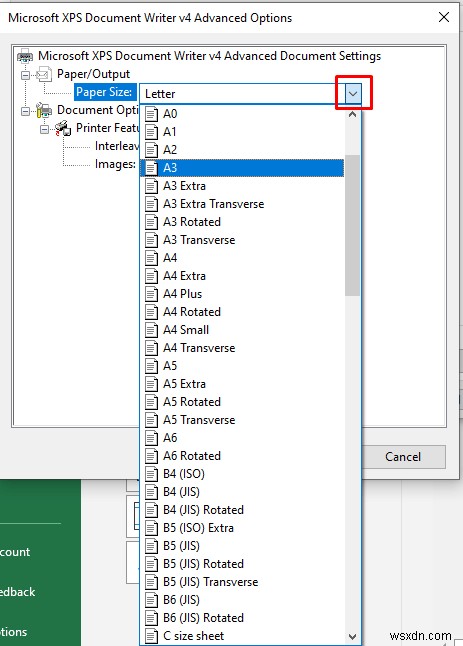Choose A5 Rotated option
This screenshot has height=646, width=463.
click(x=242, y=402)
